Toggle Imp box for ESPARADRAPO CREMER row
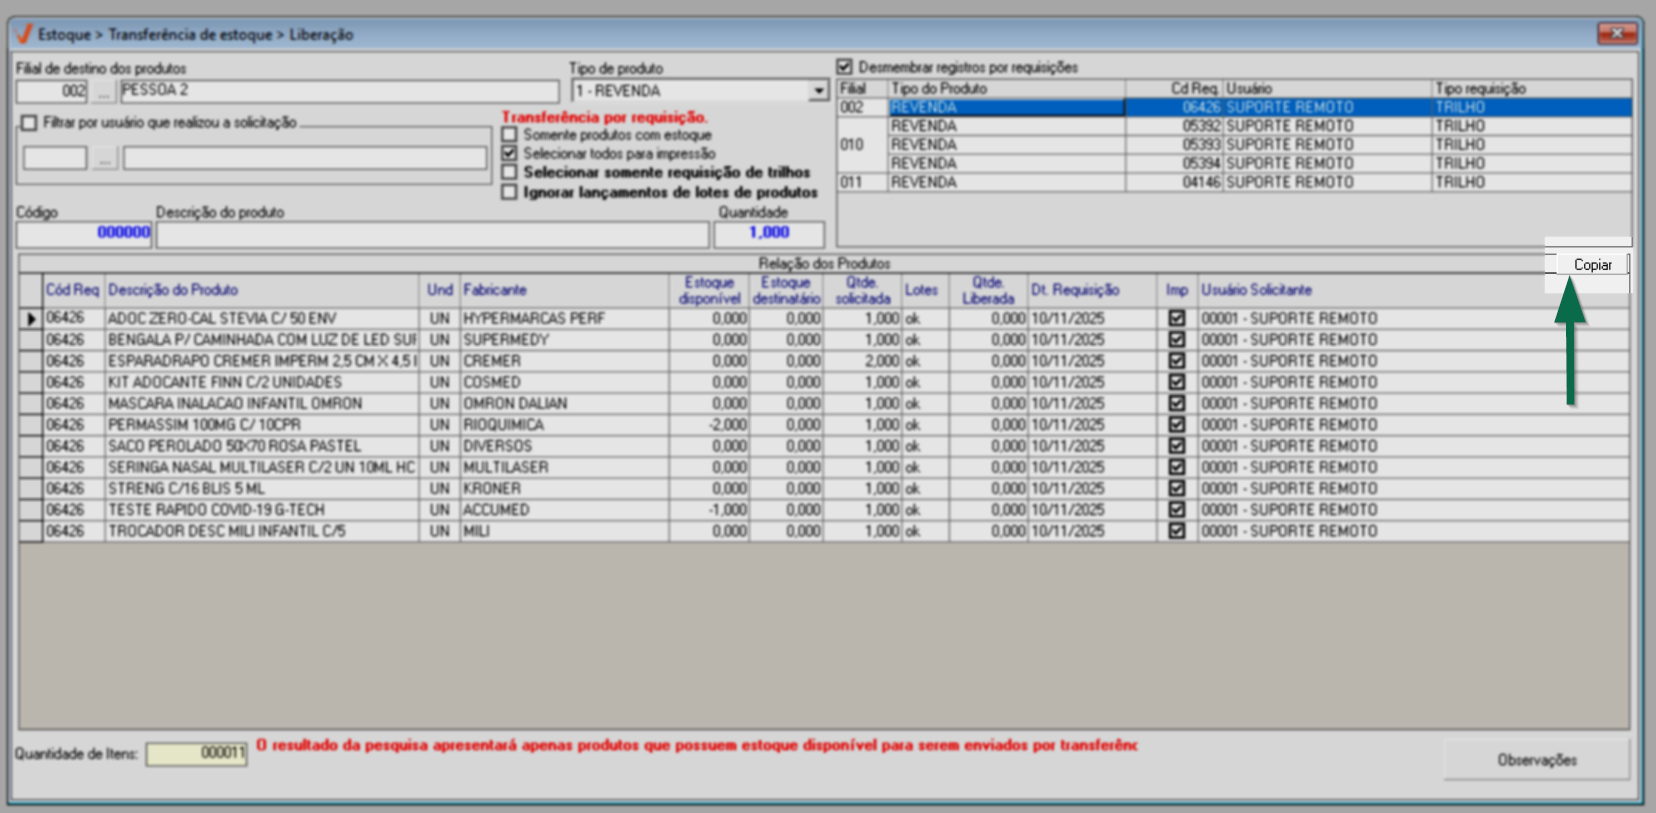Viewport: 1656px width, 813px height. click(x=1177, y=361)
